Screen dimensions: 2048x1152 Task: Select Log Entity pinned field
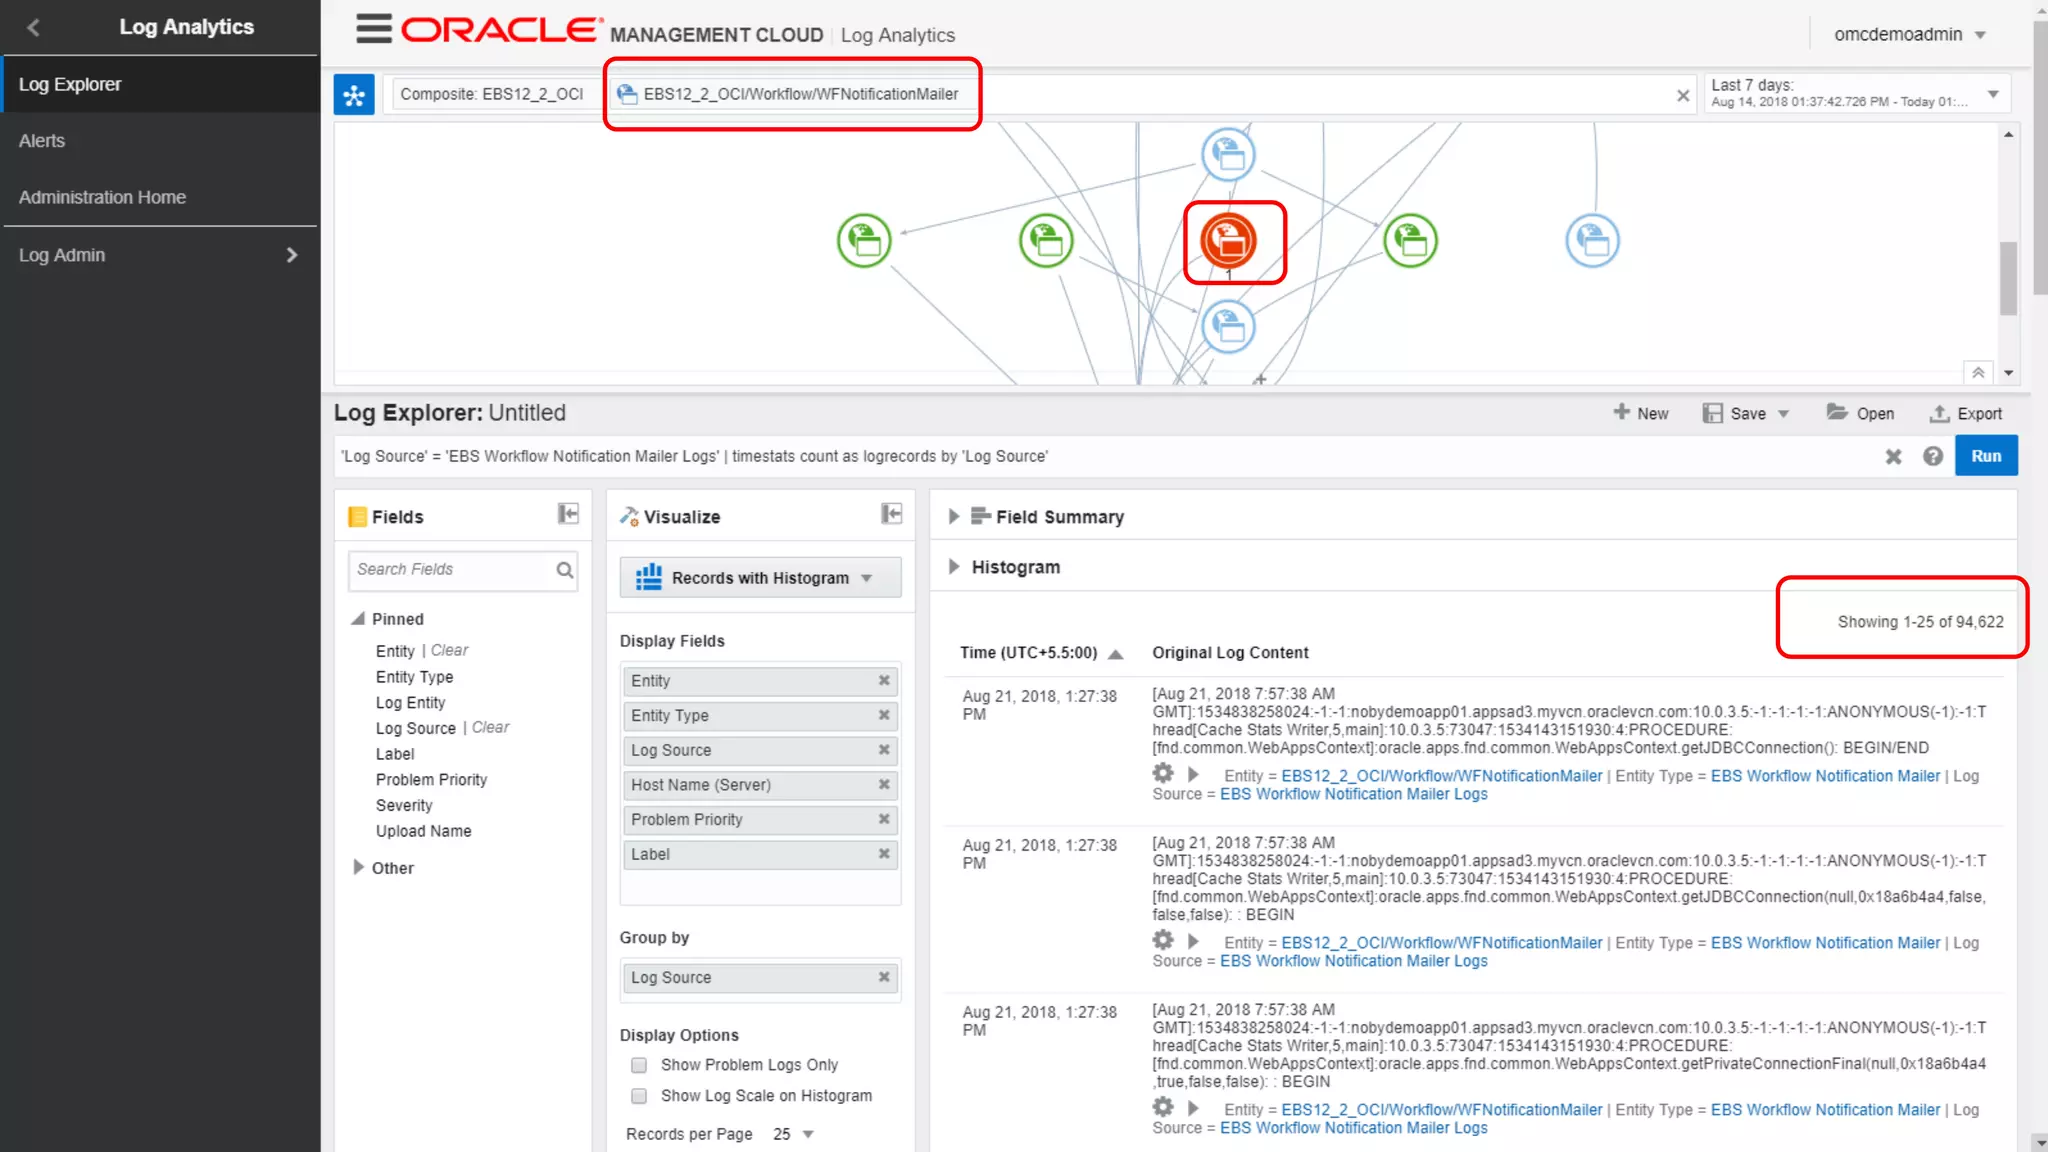(x=410, y=702)
